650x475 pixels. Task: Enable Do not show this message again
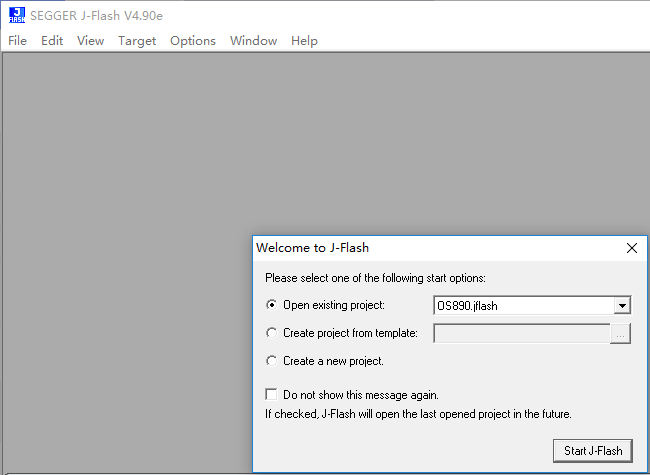coord(271,394)
